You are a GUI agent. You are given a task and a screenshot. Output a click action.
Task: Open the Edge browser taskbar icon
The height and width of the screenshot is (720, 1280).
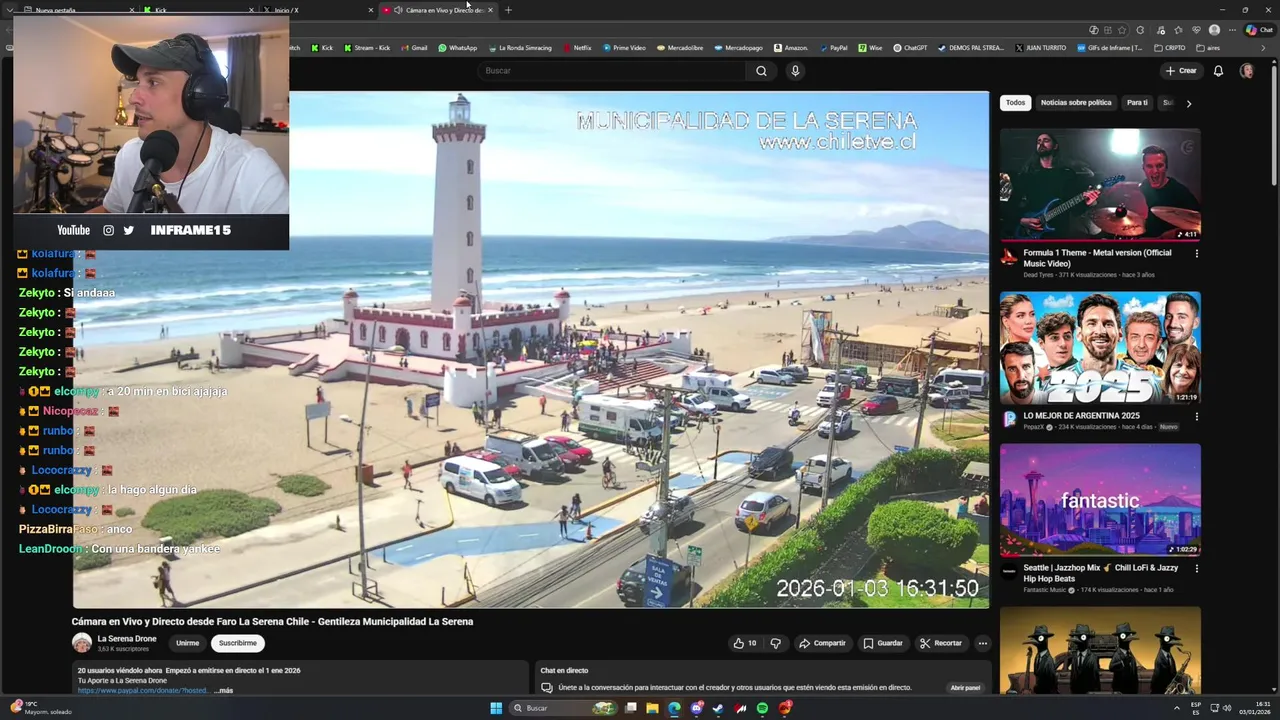pos(674,708)
